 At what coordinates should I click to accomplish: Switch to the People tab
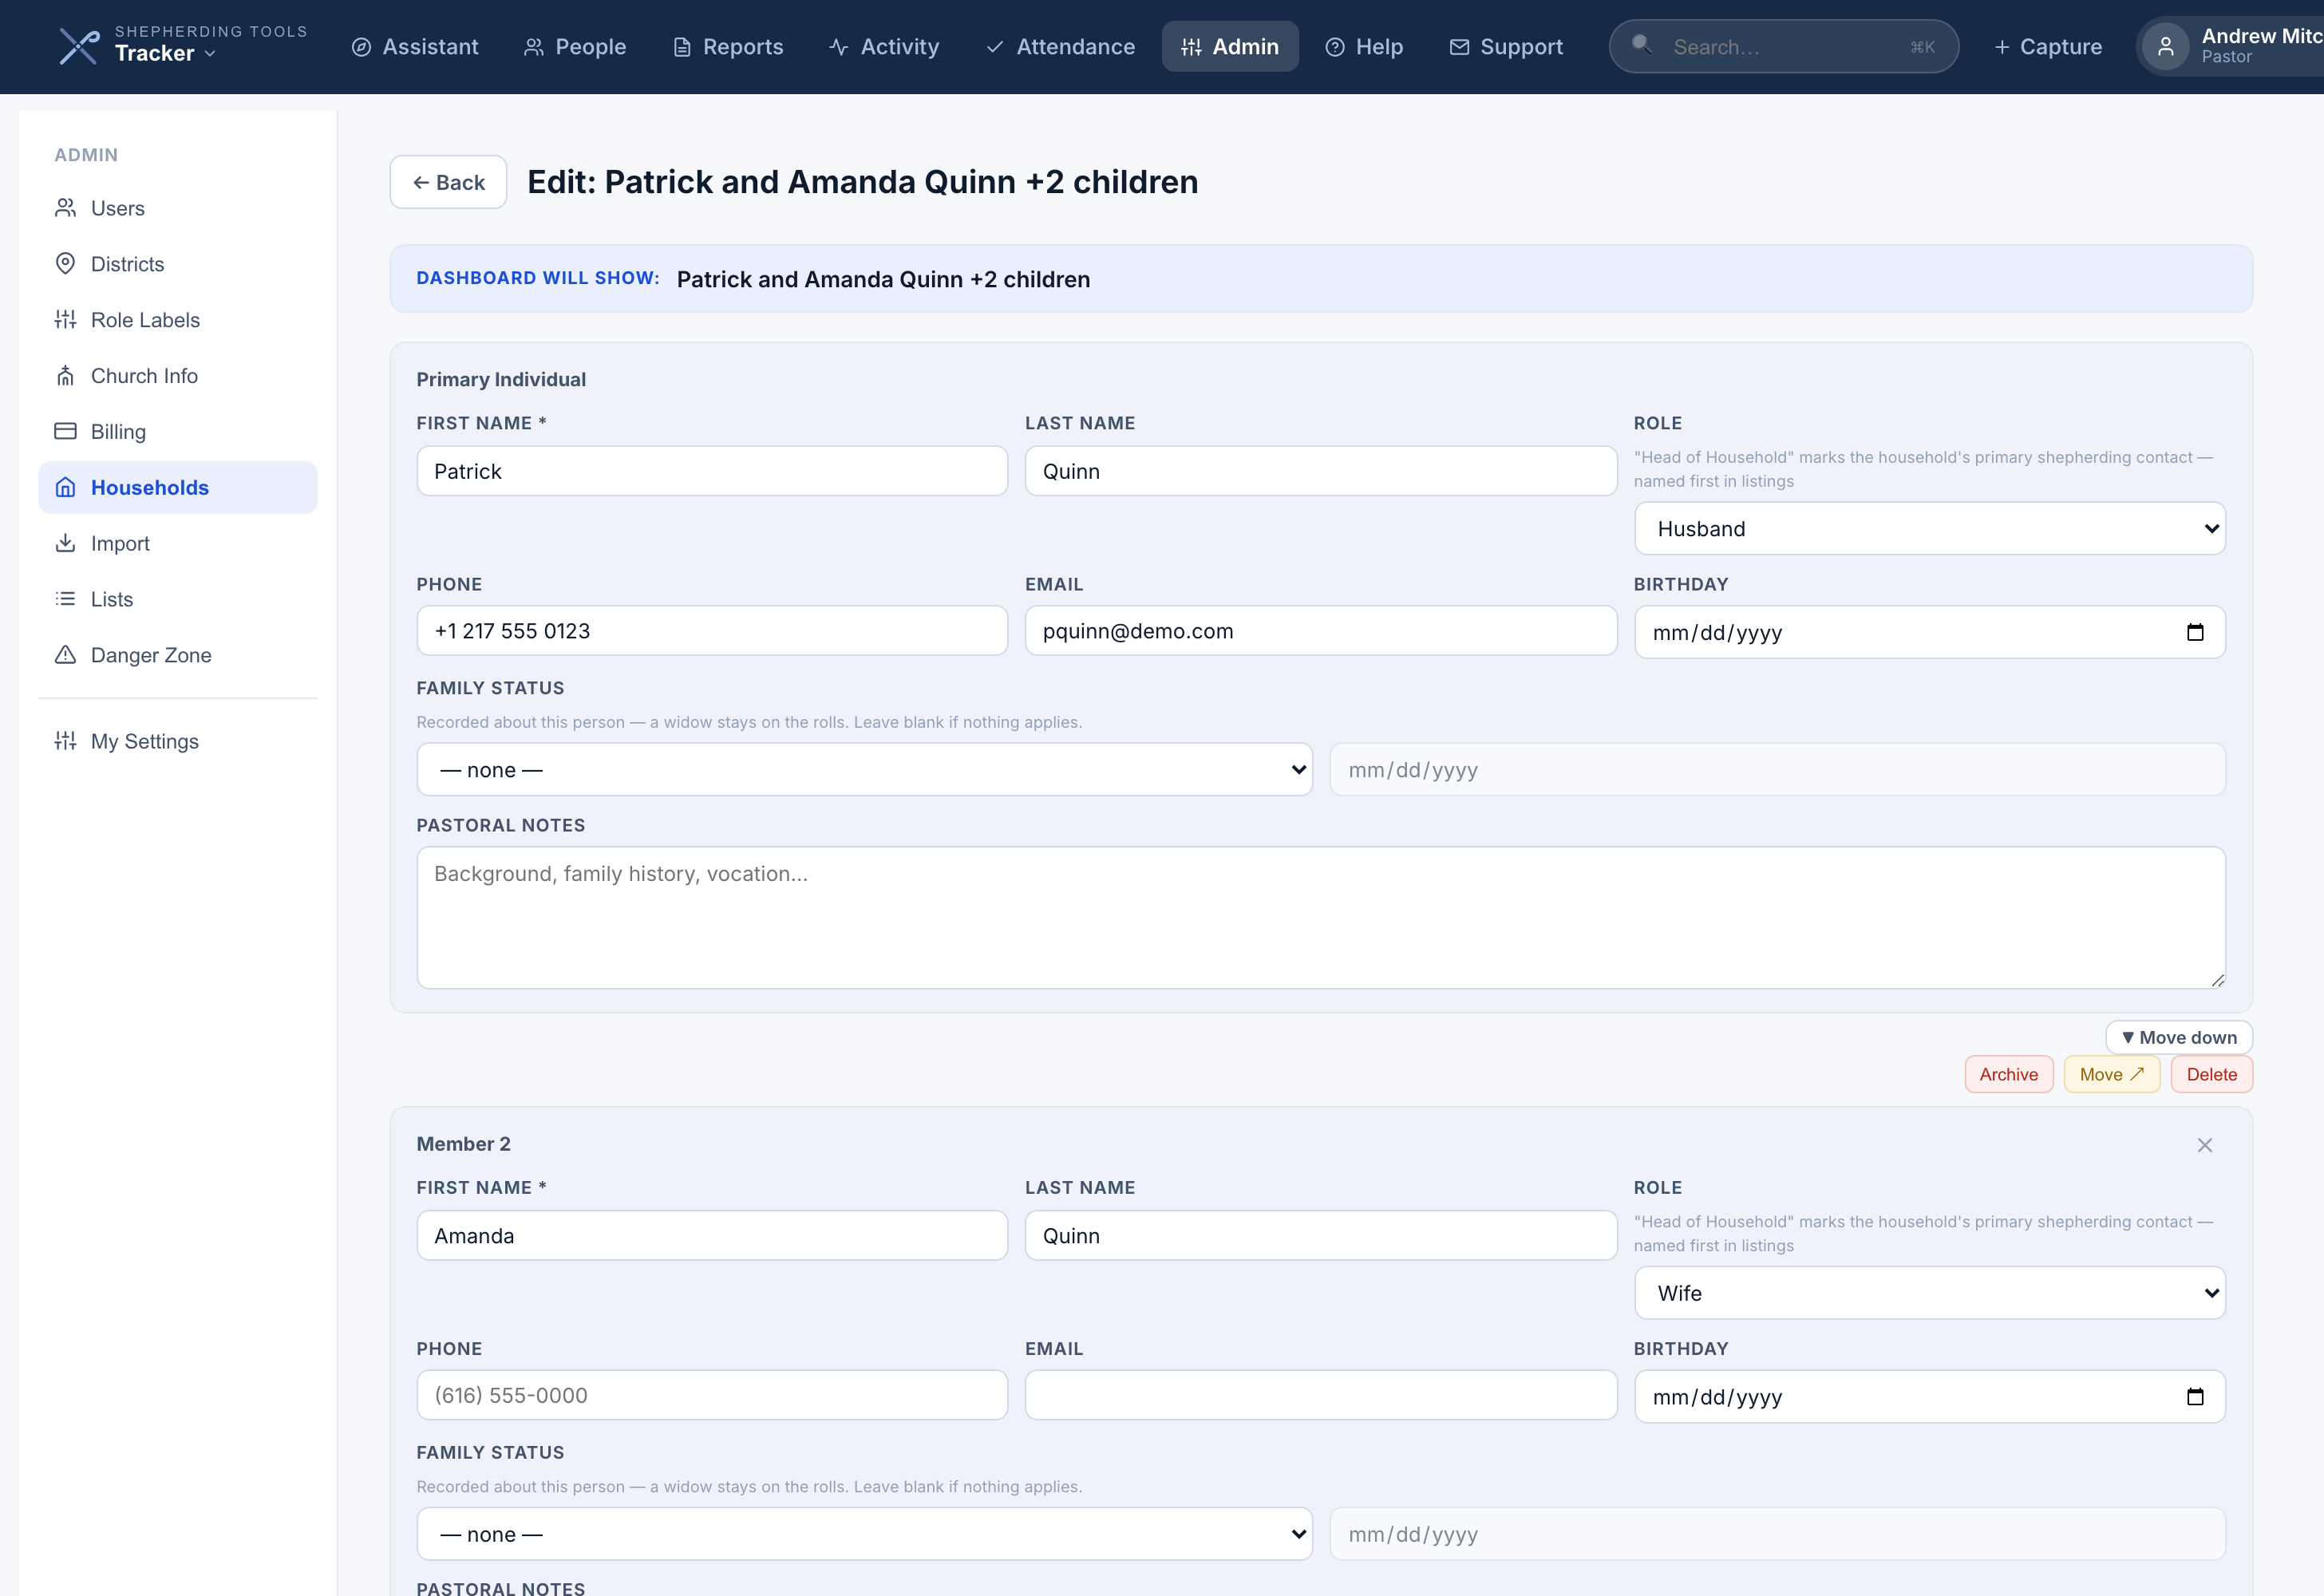(x=575, y=47)
